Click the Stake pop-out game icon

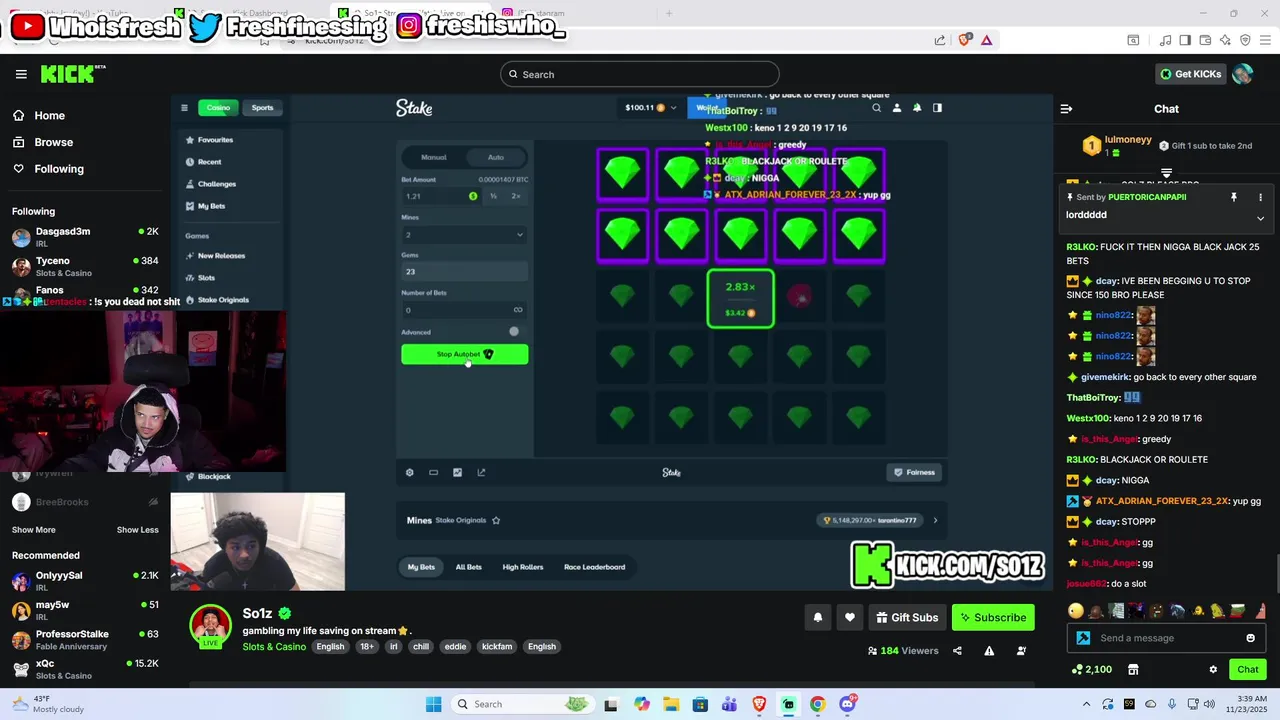[481, 472]
